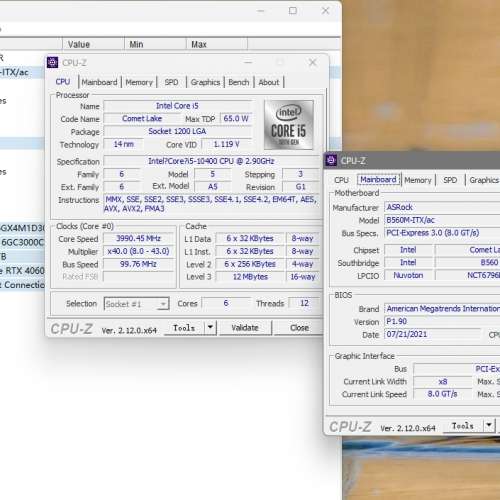The width and height of the screenshot is (500, 500).
Task: Minimize the background sensor window
Action: [261, 11]
